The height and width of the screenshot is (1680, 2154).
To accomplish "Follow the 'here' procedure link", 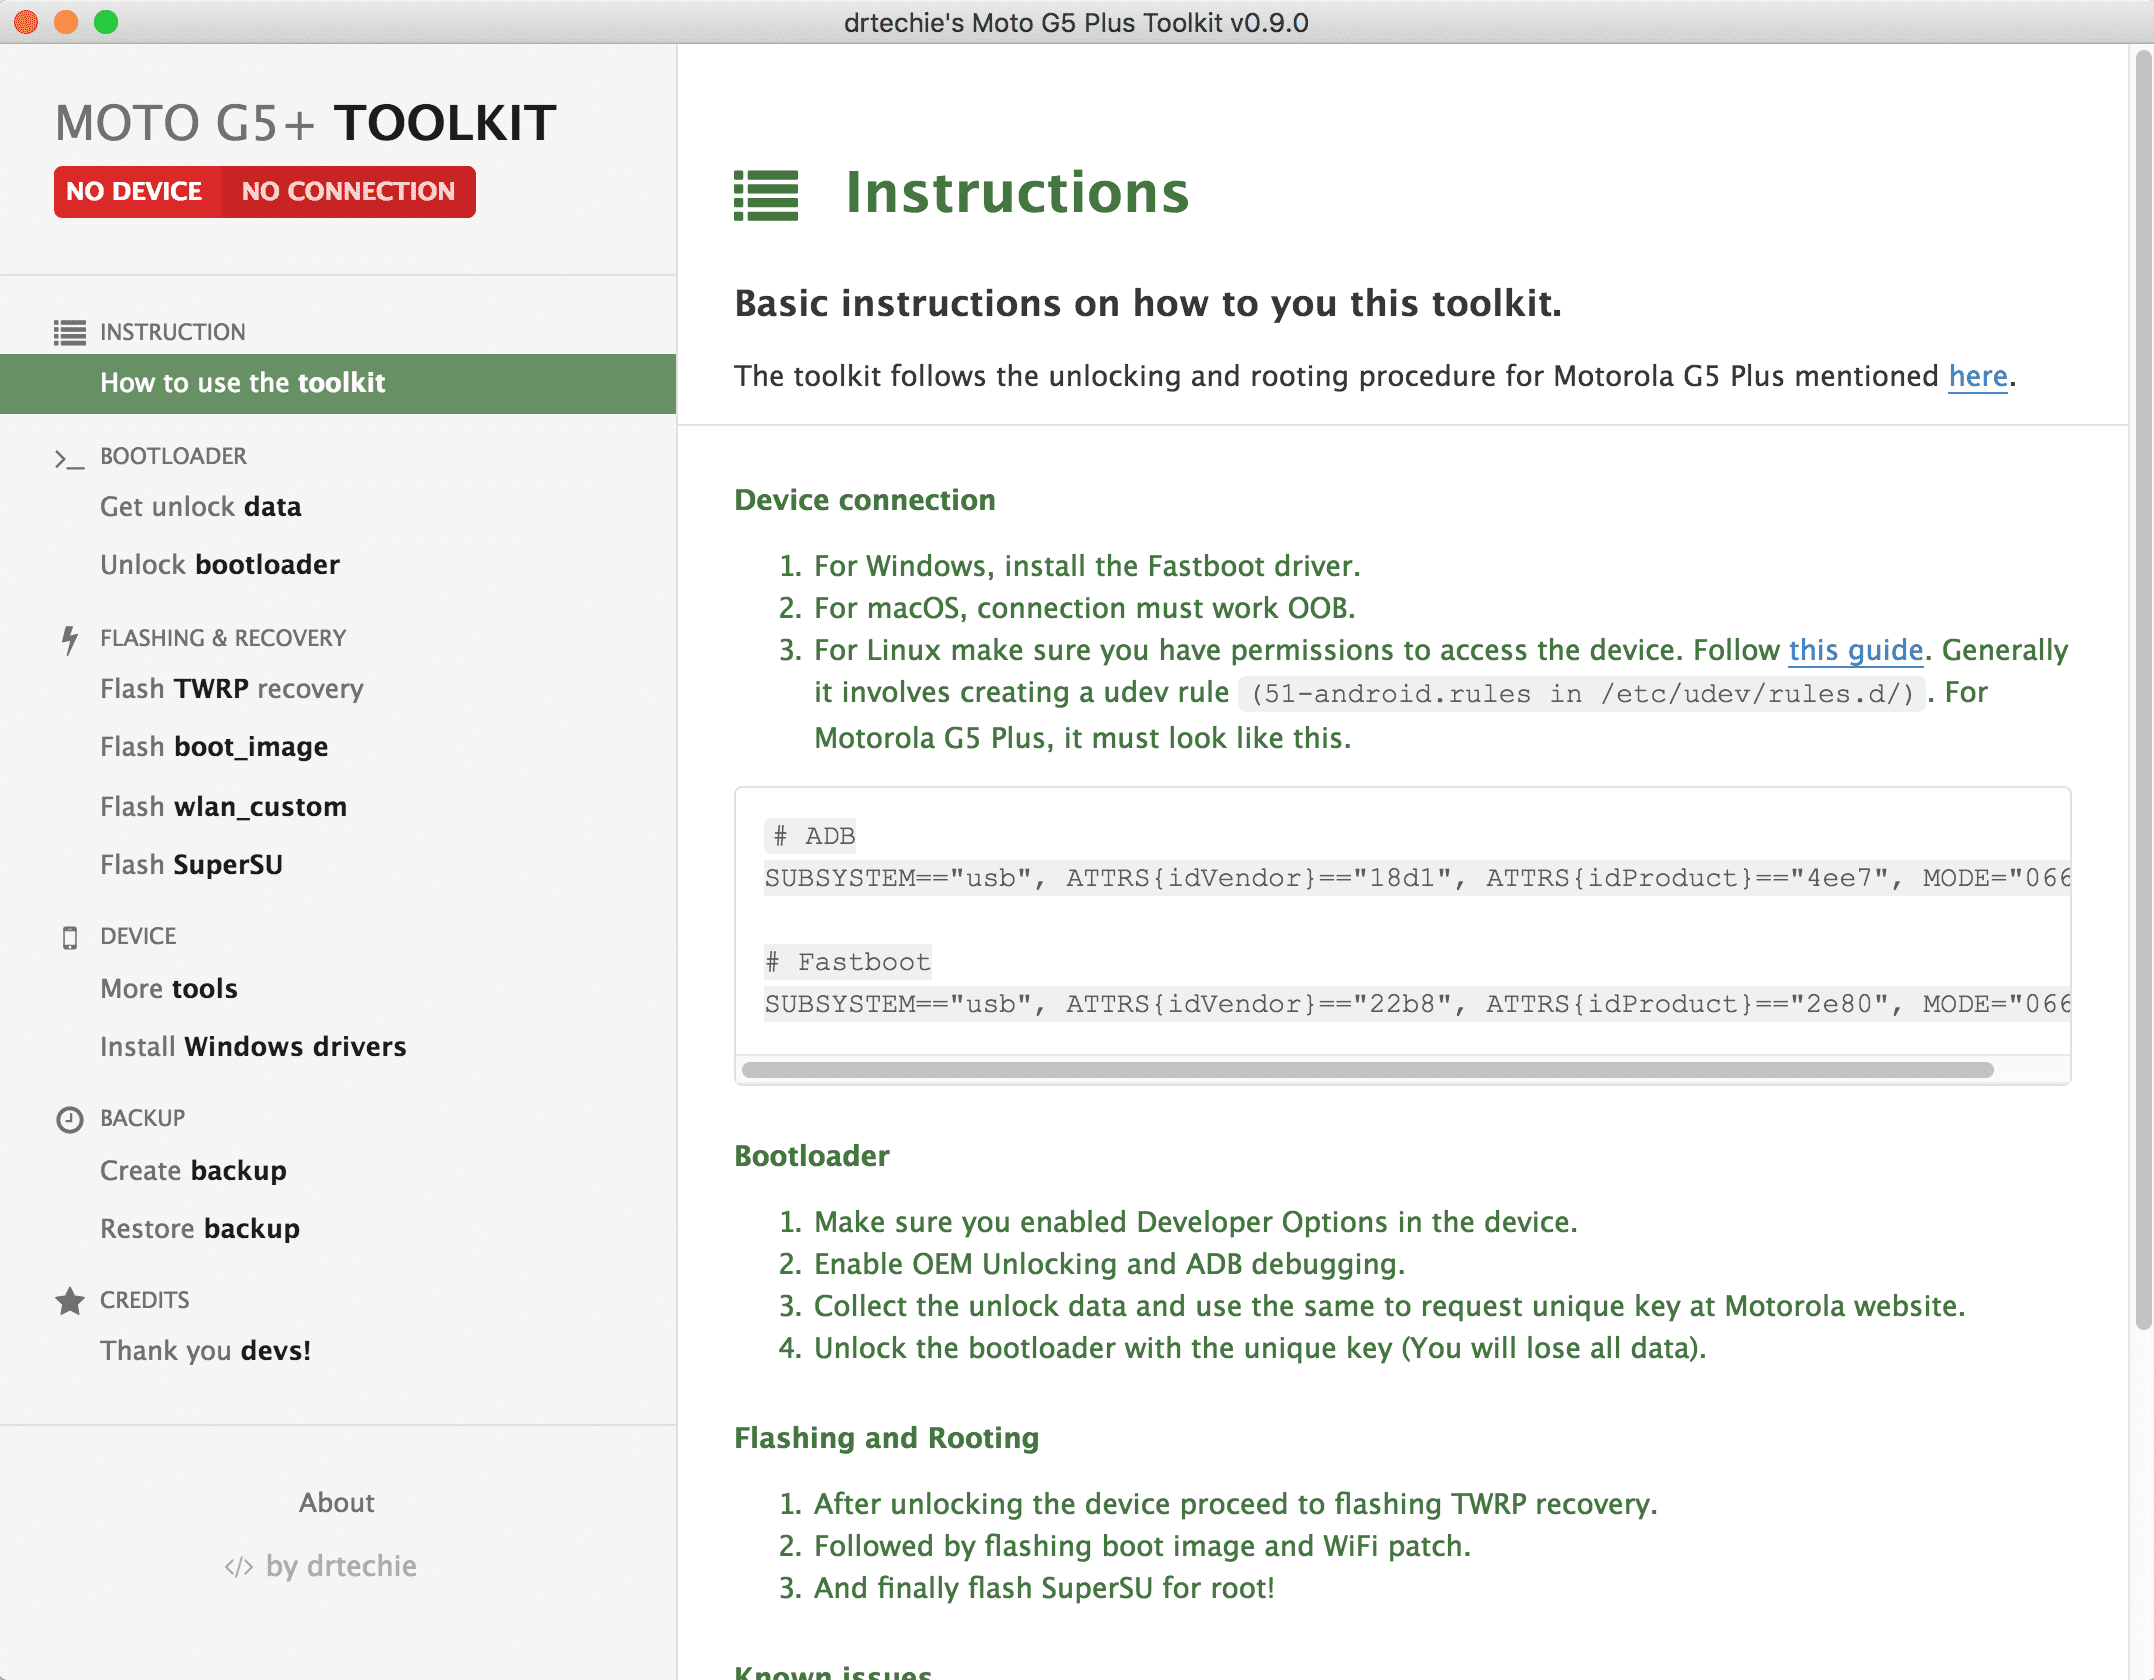I will [1978, 376].
